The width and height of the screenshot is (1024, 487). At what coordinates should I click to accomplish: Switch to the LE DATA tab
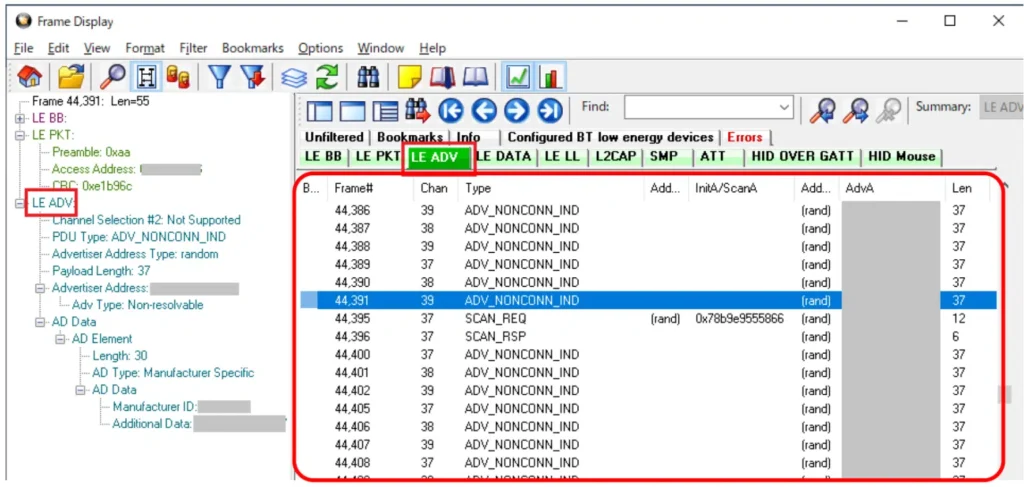[x=503, y=157]
